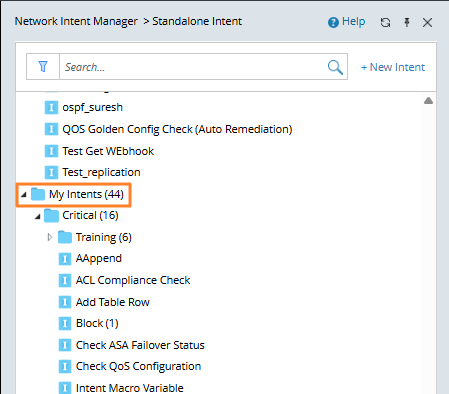Click the intent icon beside ospf_suresh

tap(51, 108)
